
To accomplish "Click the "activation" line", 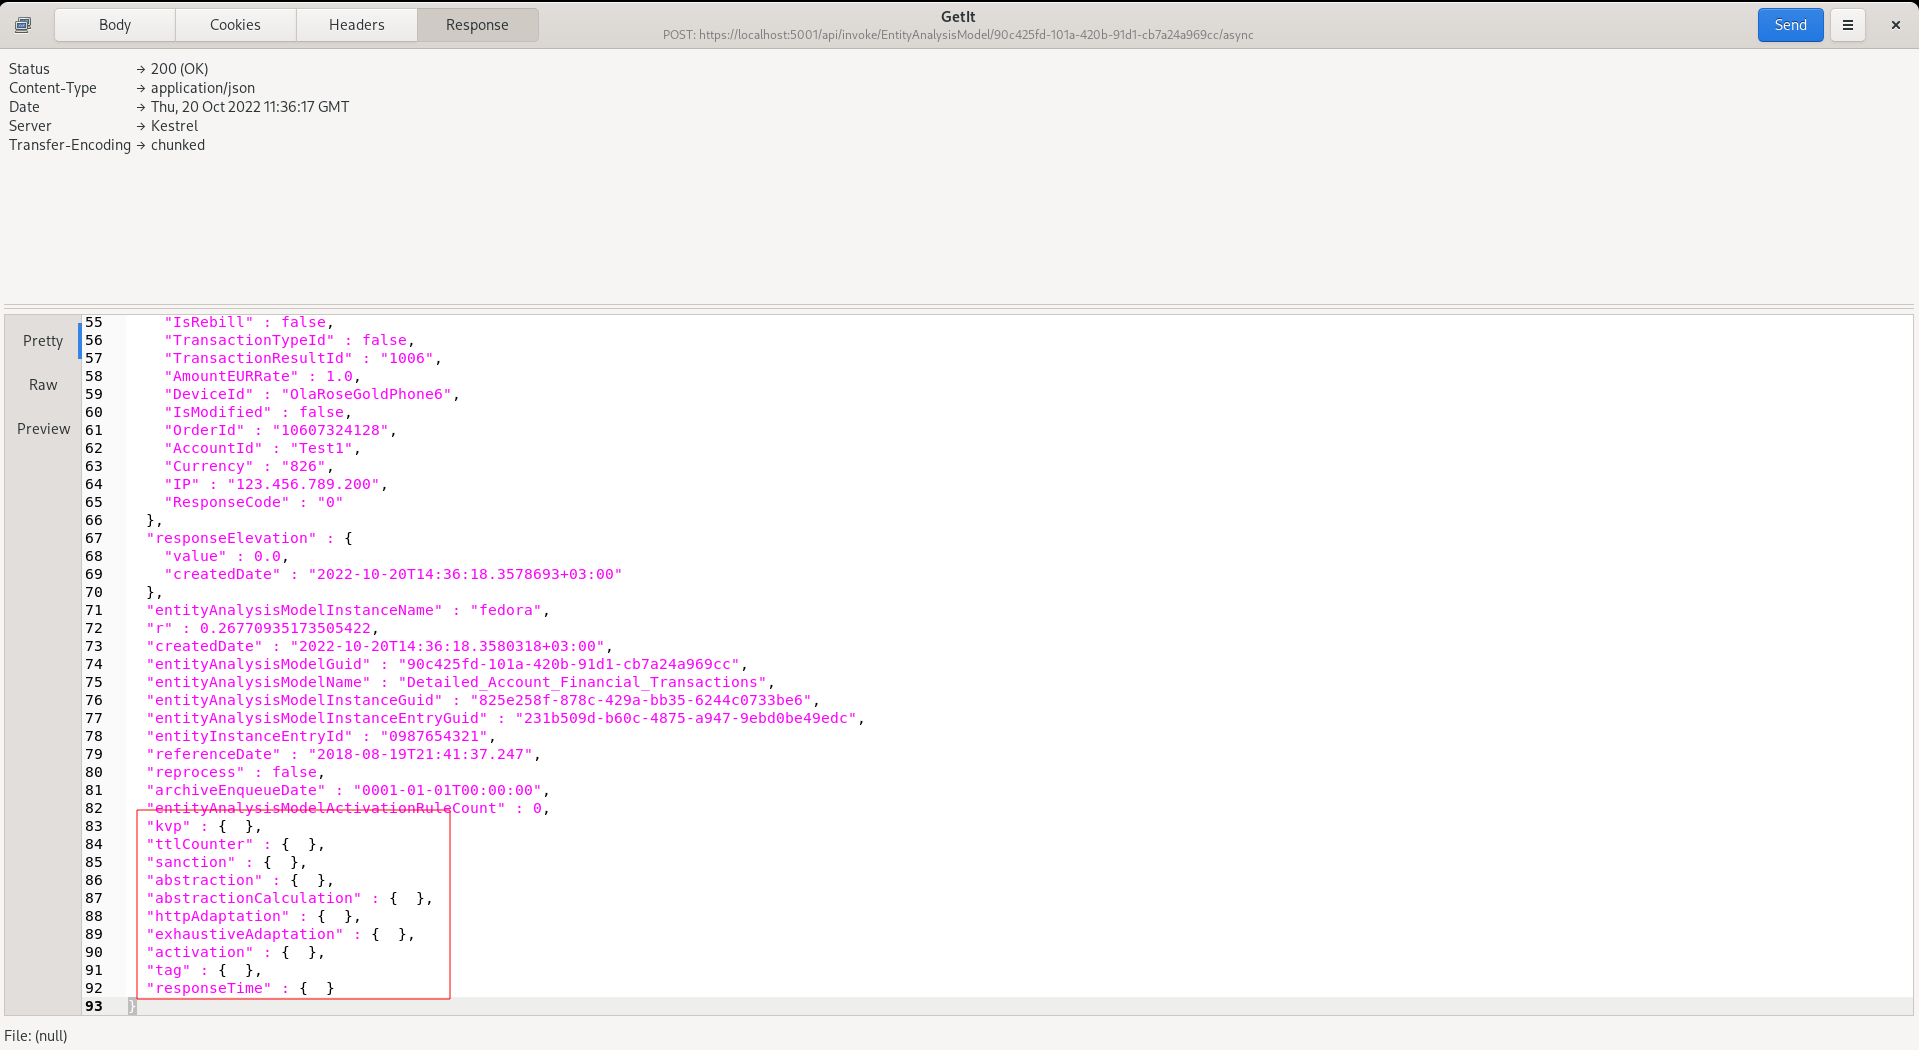I will click(236, 952).
